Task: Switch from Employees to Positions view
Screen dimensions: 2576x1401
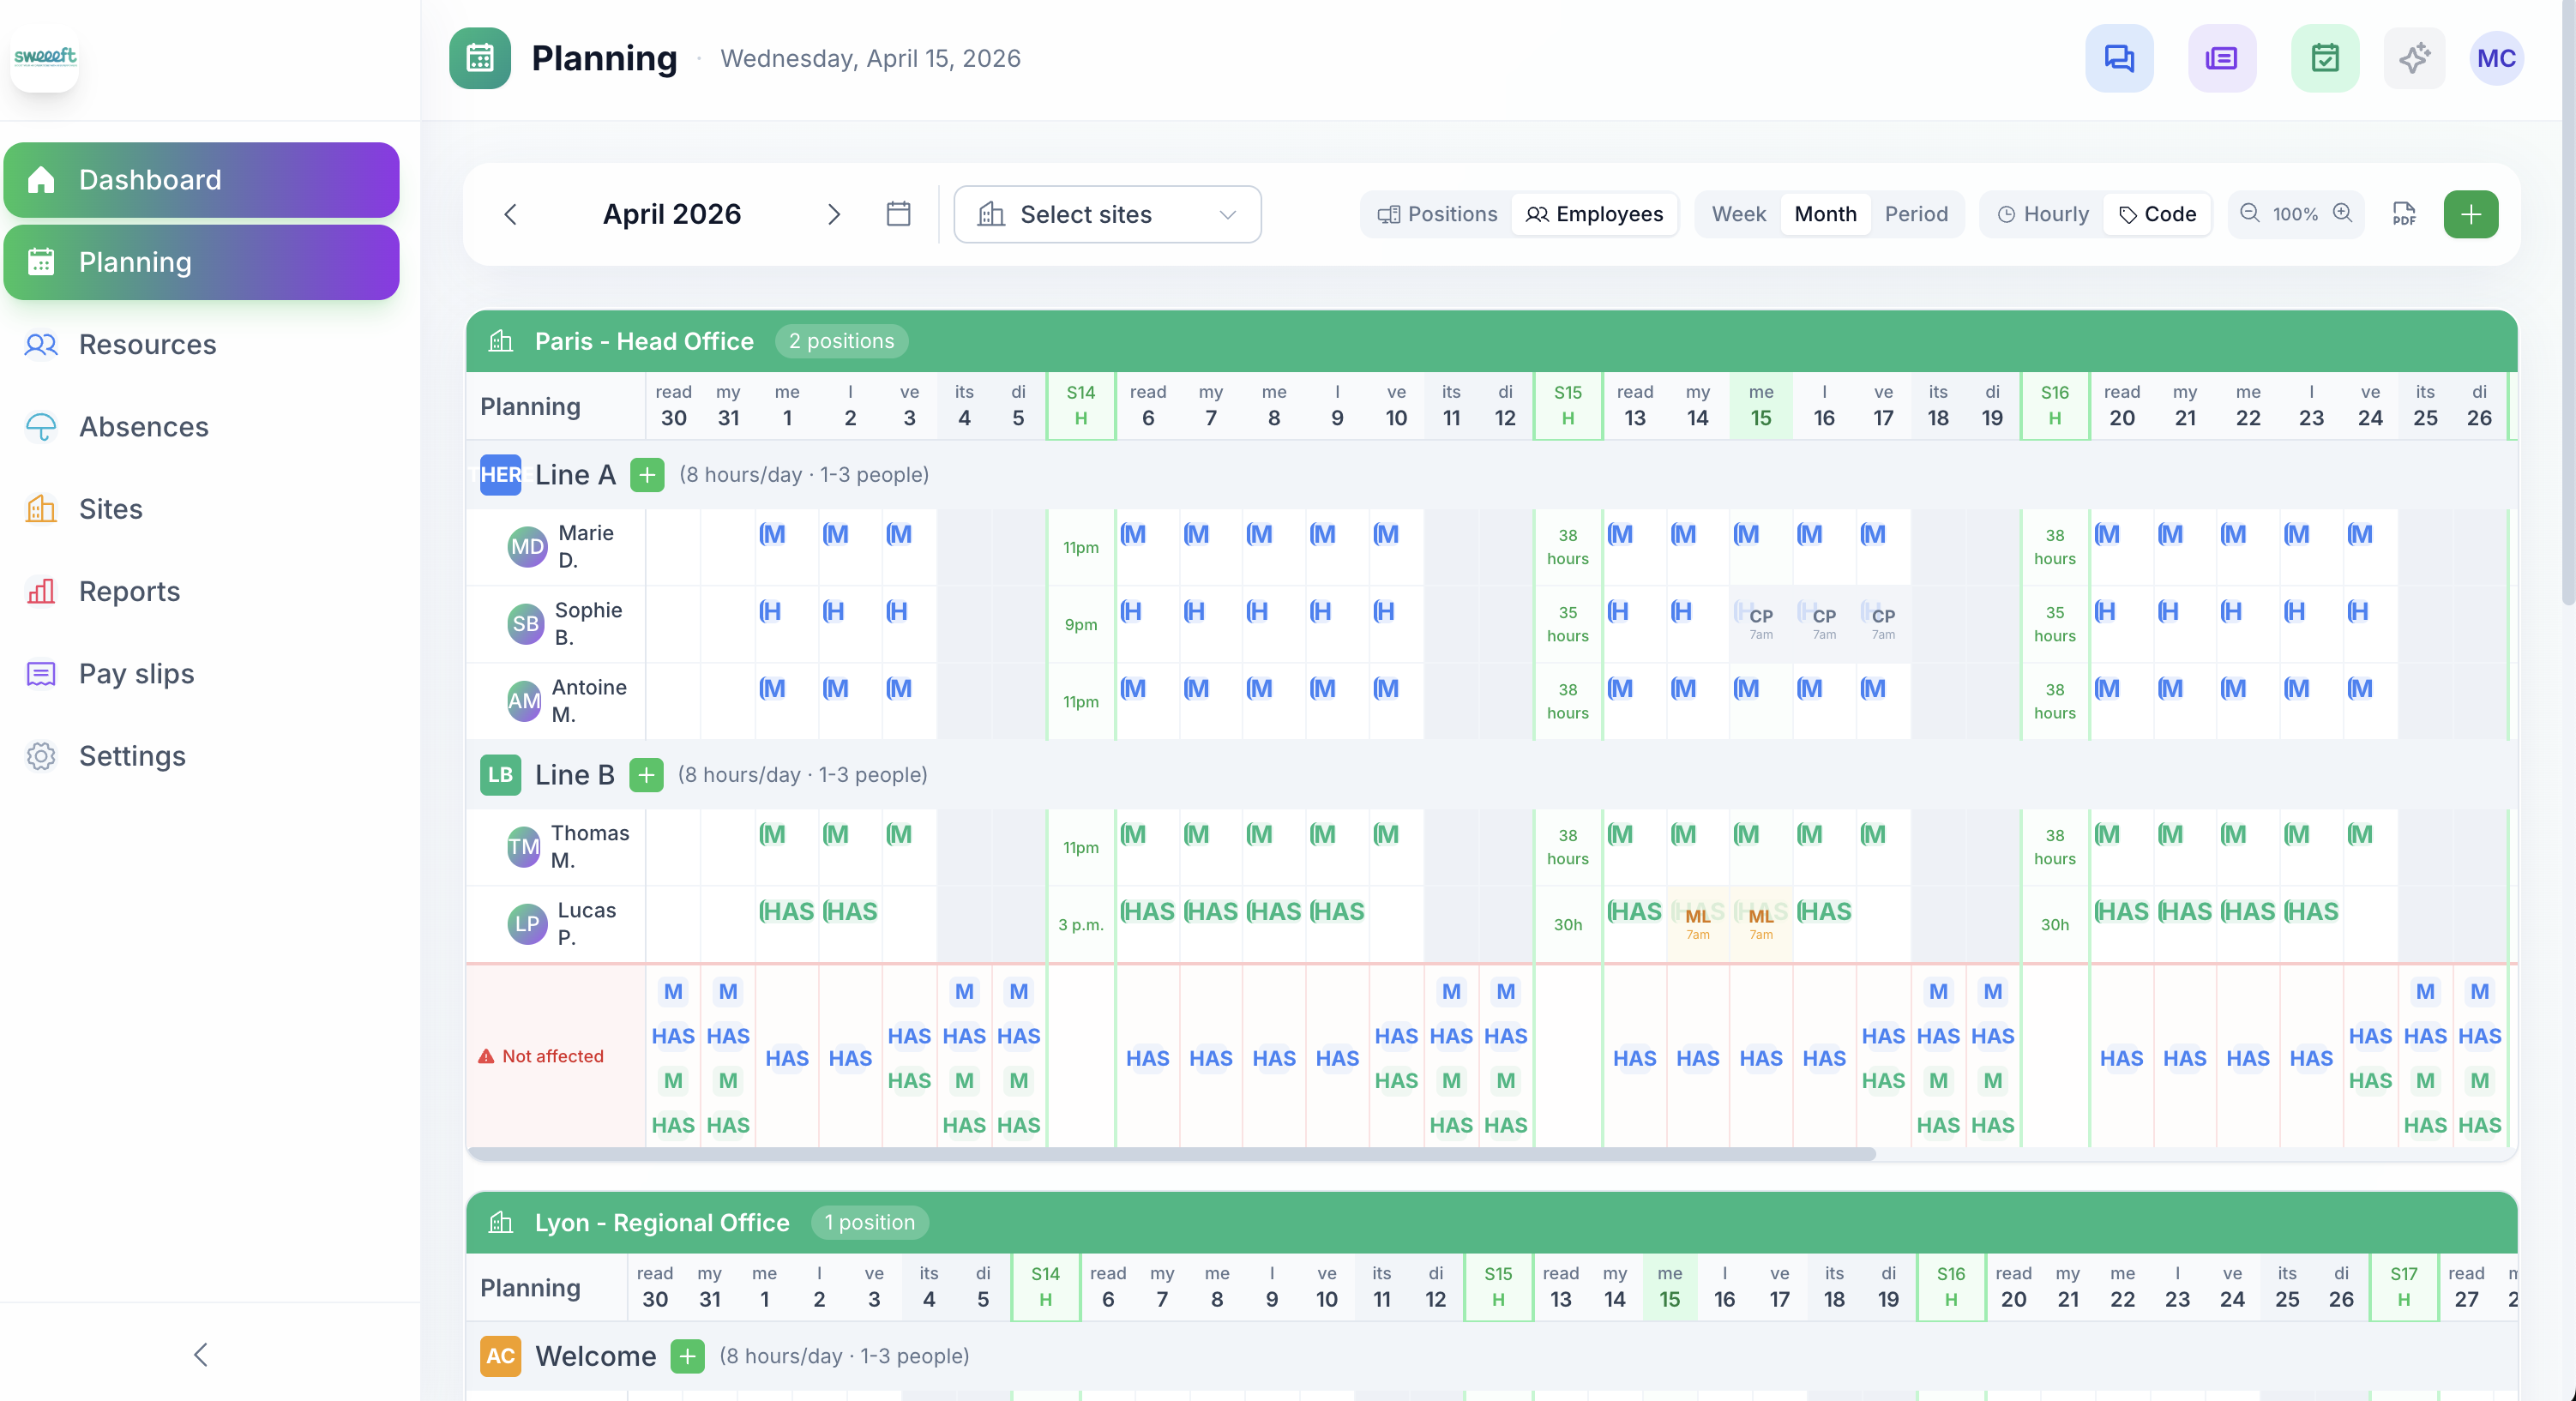Action: [1436, 214]
